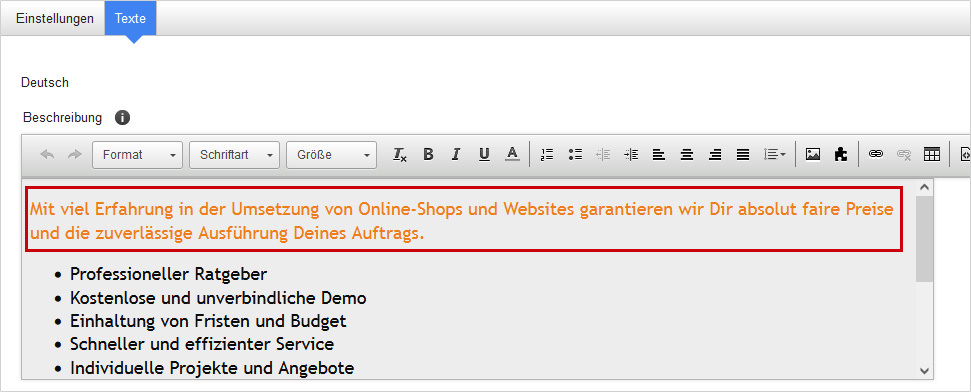This screenshot has width=971, height=392.
Task: Toggle underline formatting
Action: [484, 155]
